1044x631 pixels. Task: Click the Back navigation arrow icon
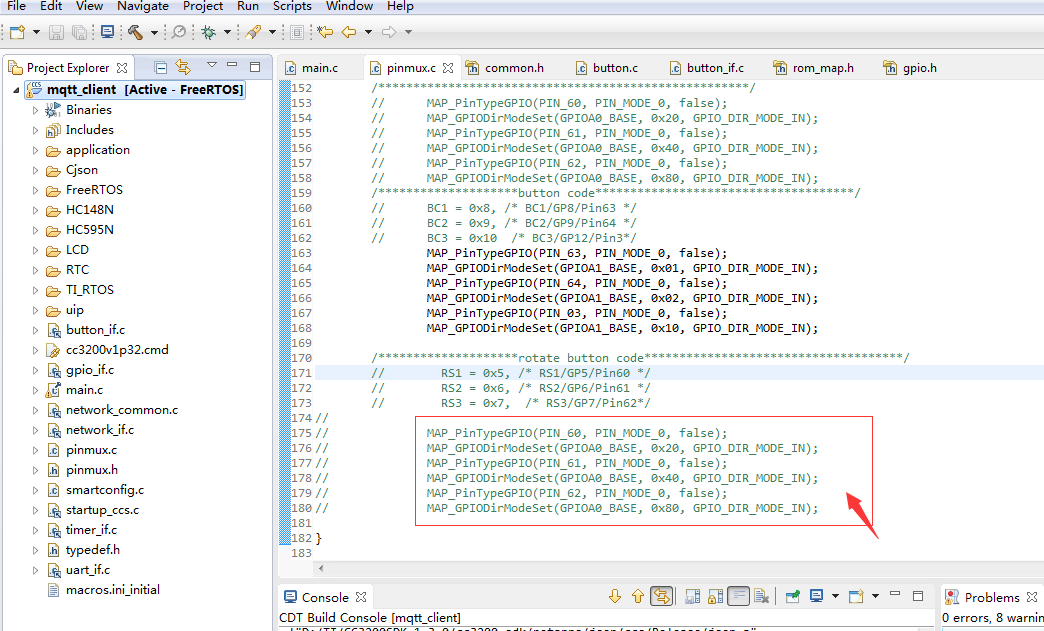(349, 32)
